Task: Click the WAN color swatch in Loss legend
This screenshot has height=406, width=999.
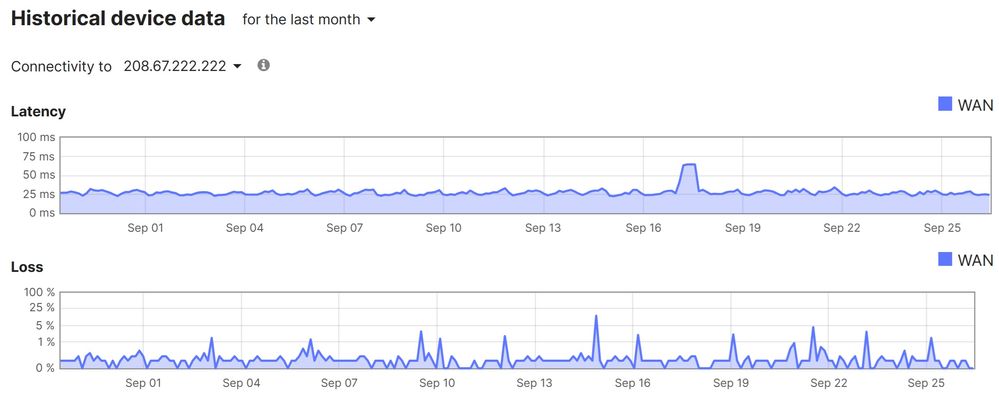Action: [945, 259]
